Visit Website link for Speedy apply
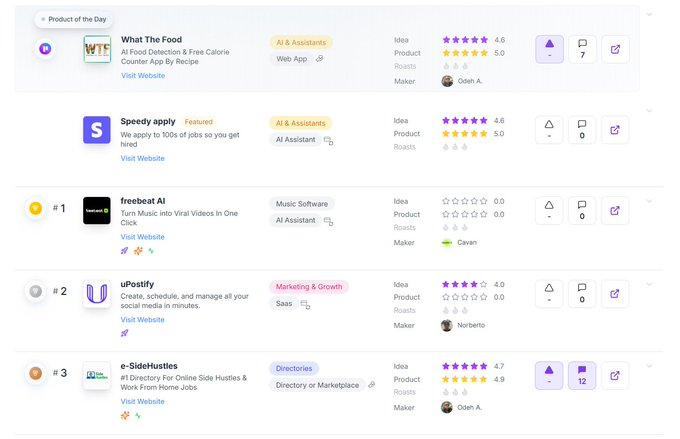Image resolution: width=680 pixels, height=439 pixels. (142, 158)
